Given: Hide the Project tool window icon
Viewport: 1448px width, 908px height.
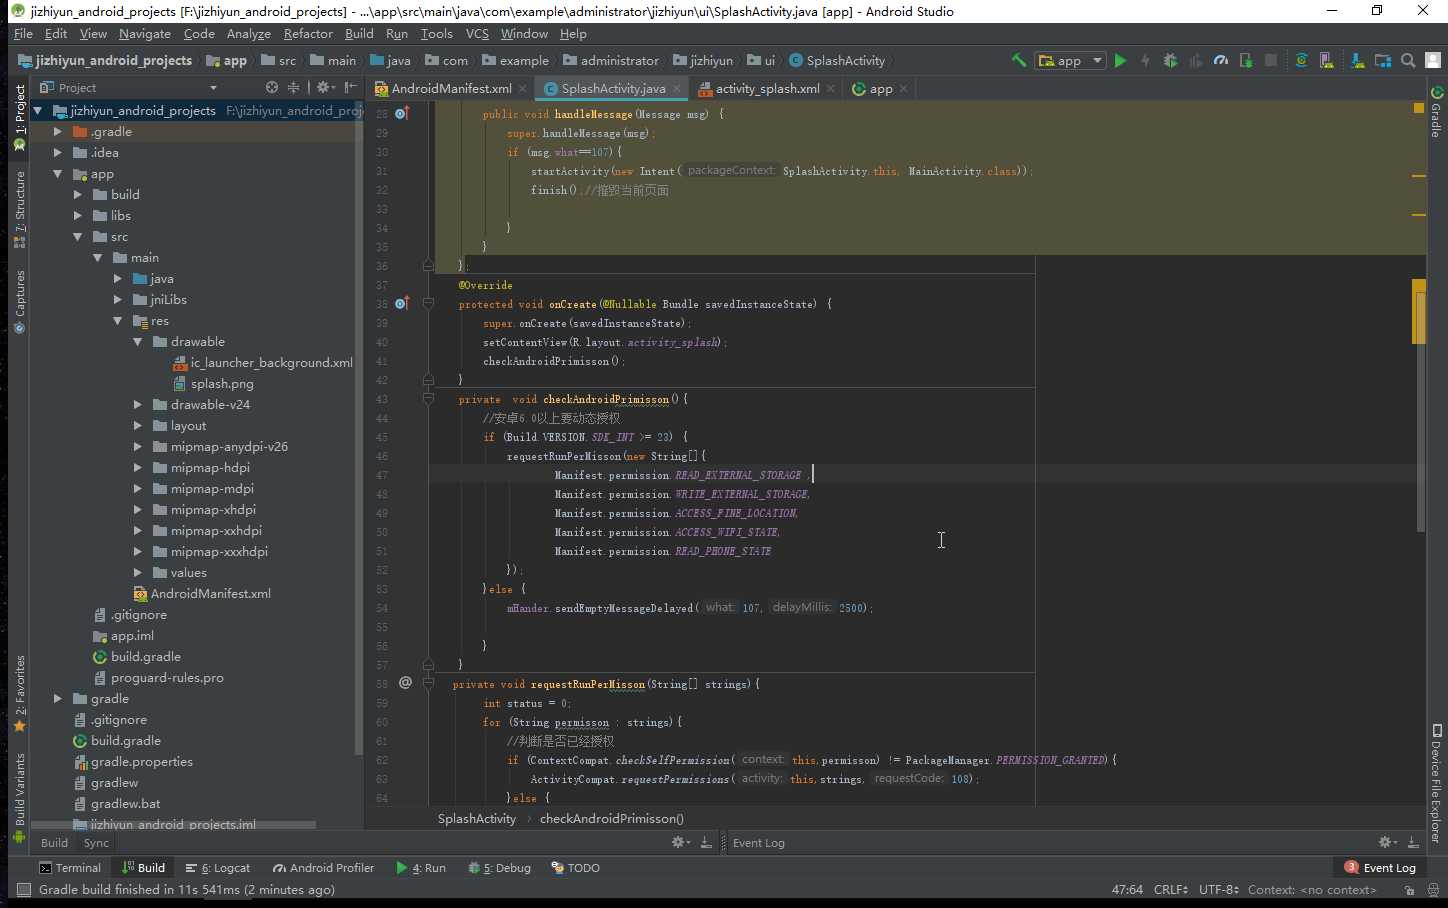Looking at the screenshot, I should [350, 87].
